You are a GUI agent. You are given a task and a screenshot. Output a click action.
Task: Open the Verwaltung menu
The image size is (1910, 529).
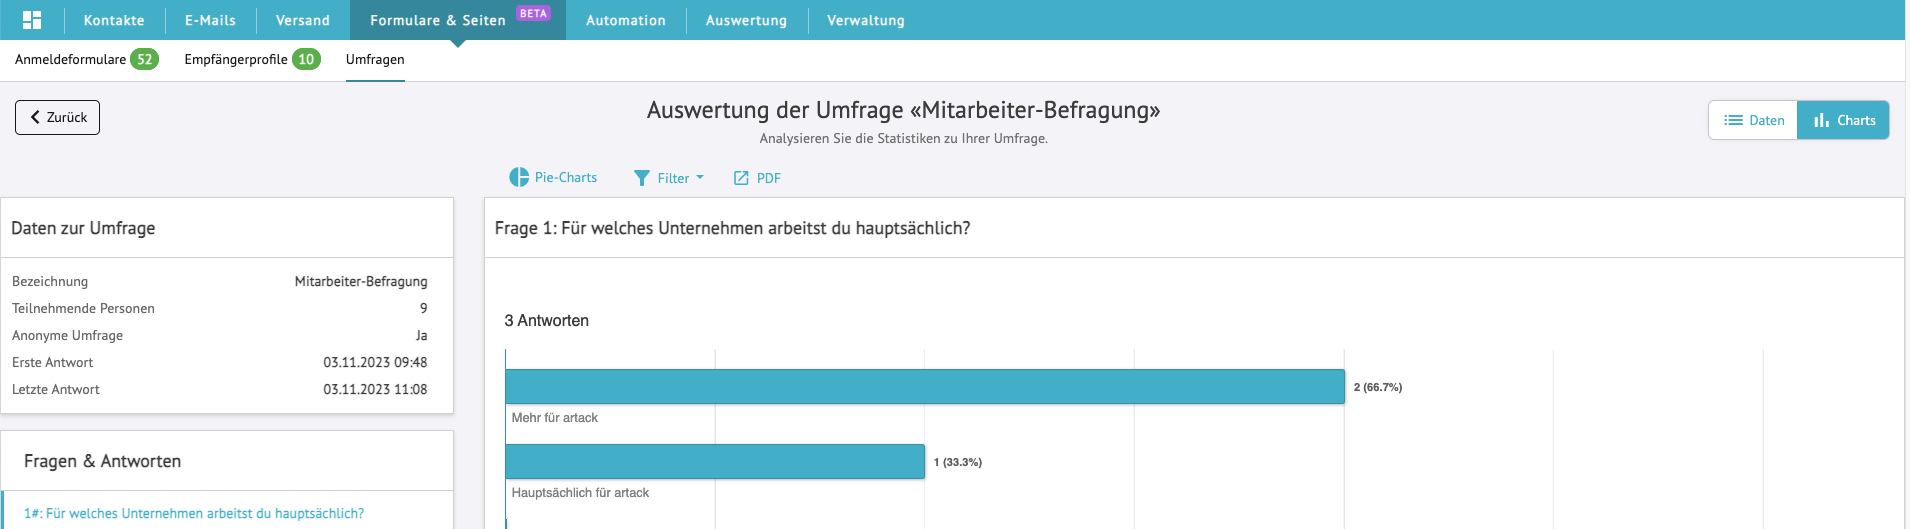coord(866,20)
